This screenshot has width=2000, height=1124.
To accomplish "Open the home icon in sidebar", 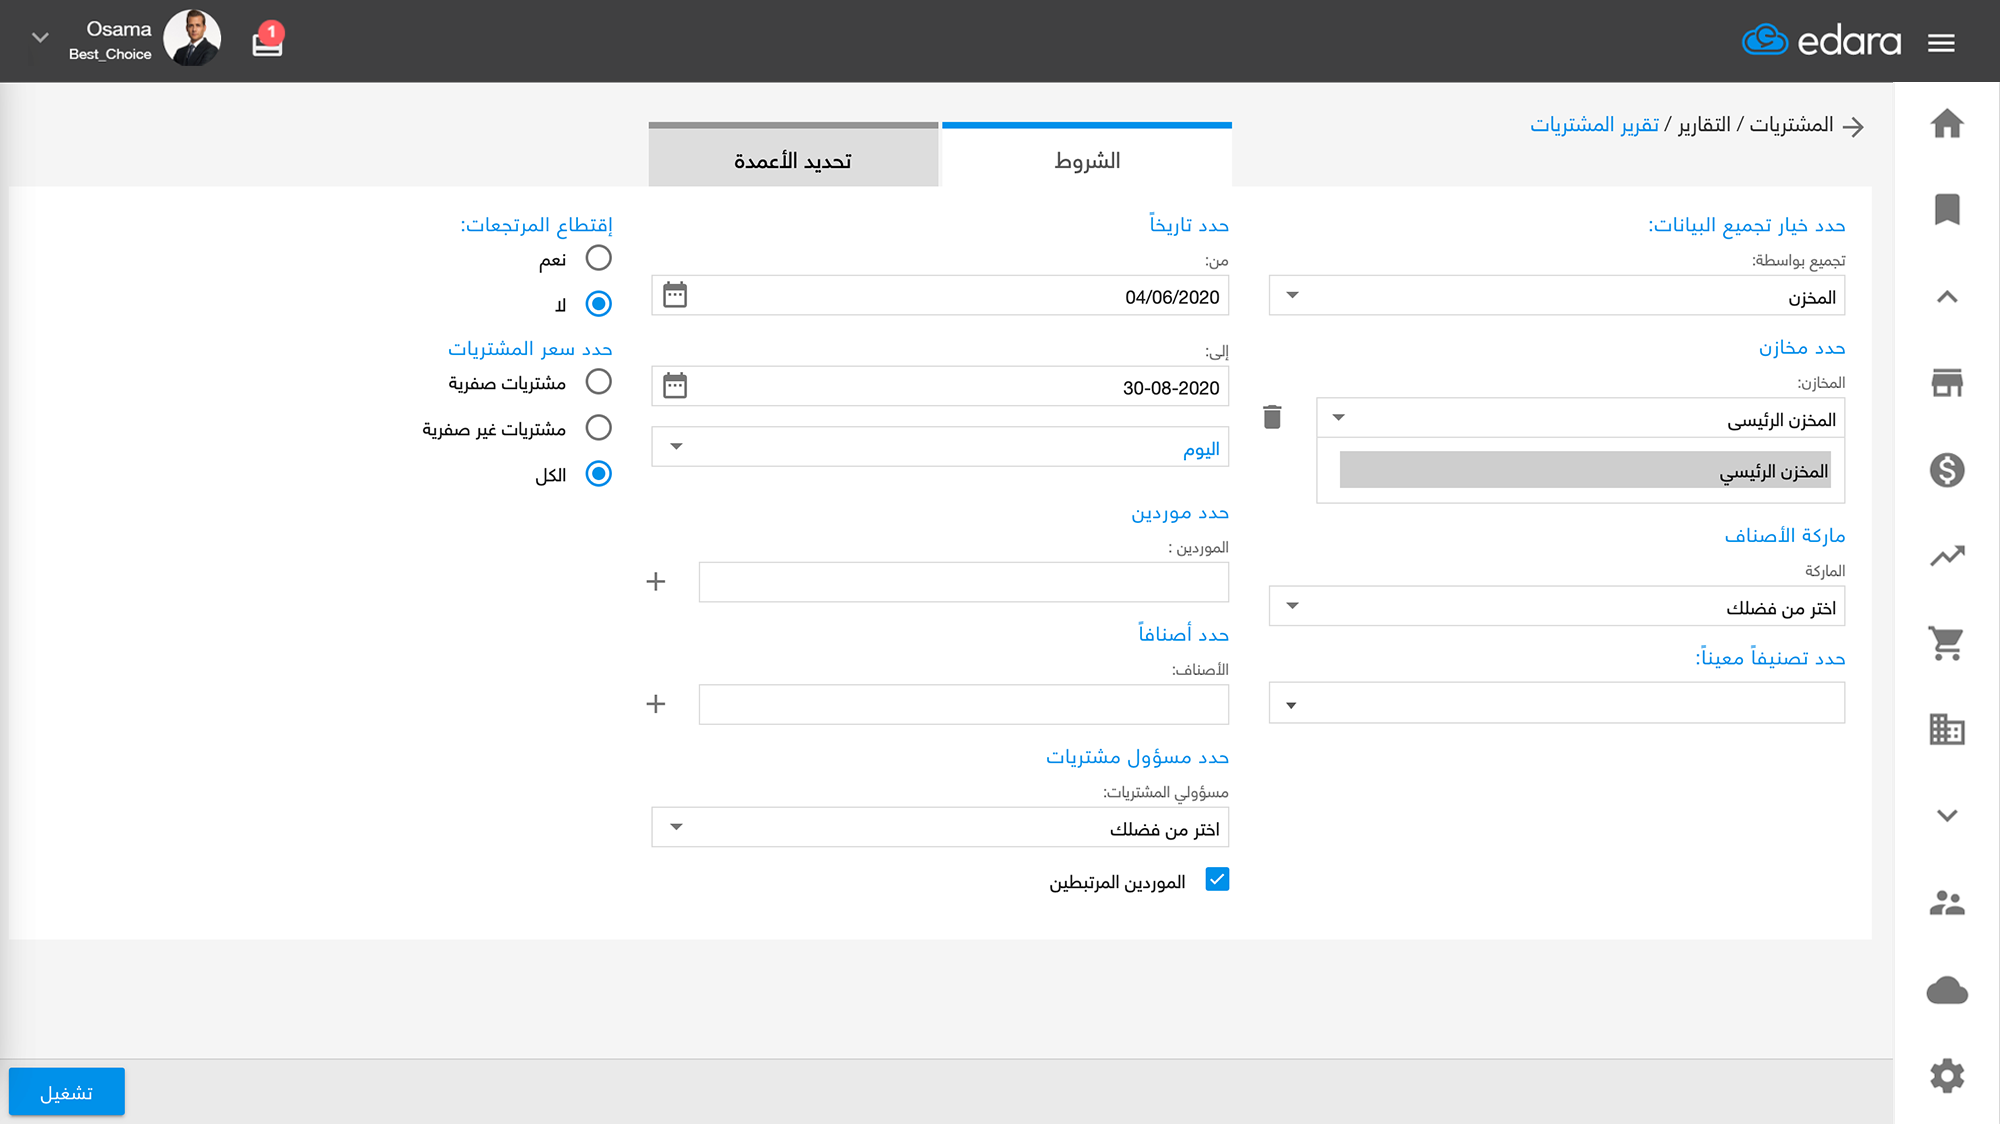I will click(1946, 124).
